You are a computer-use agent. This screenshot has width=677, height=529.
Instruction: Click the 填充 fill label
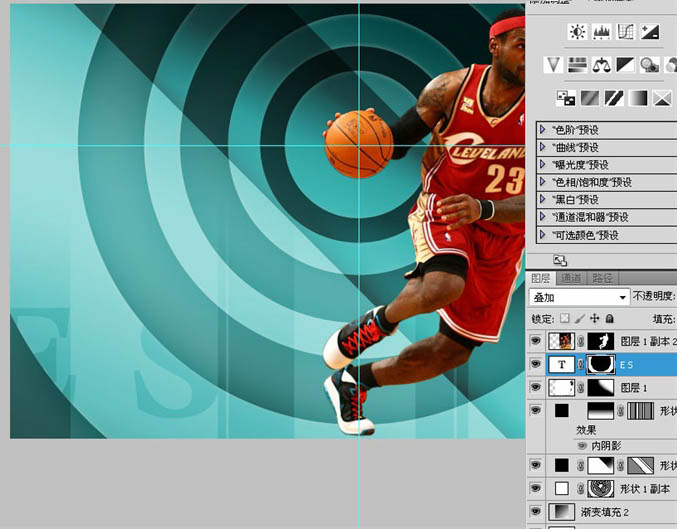664,319
